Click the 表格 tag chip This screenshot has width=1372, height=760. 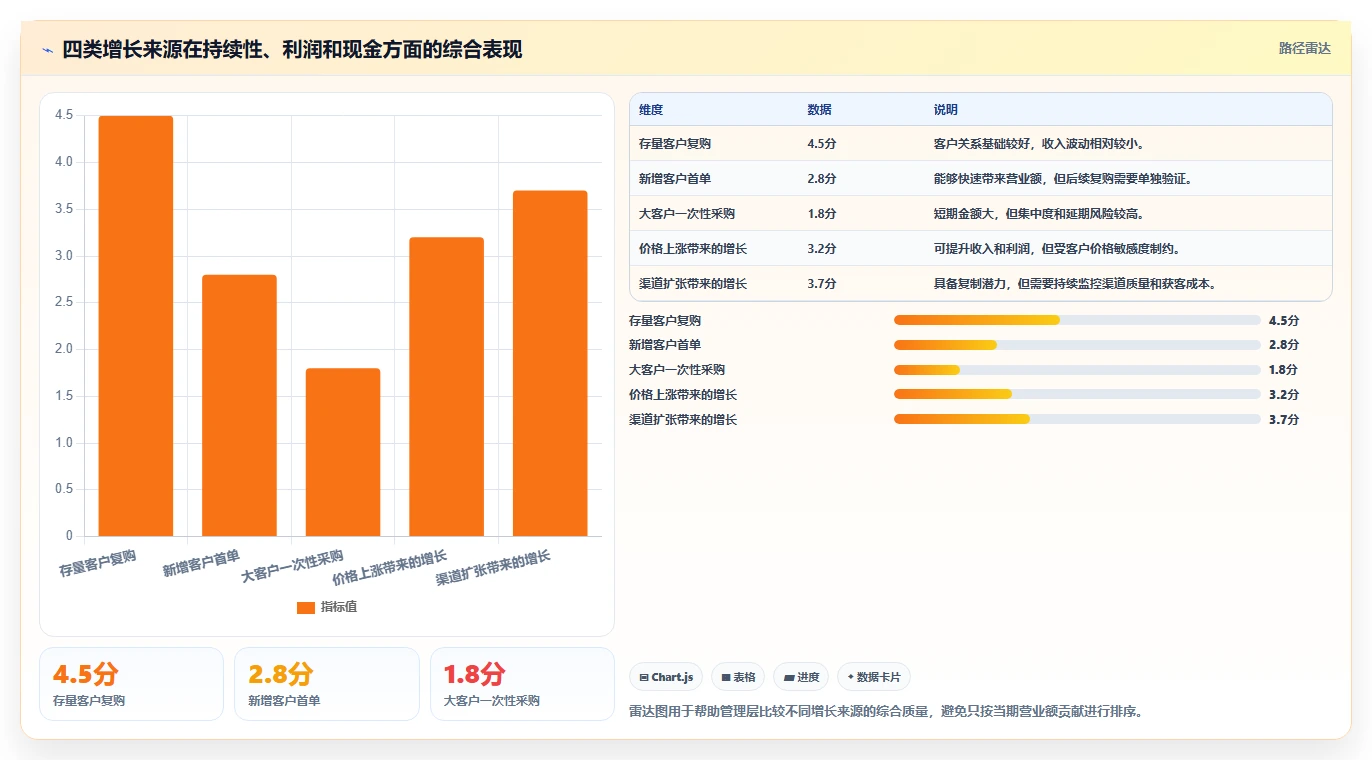pyautogui.click(x=738, y=677)
